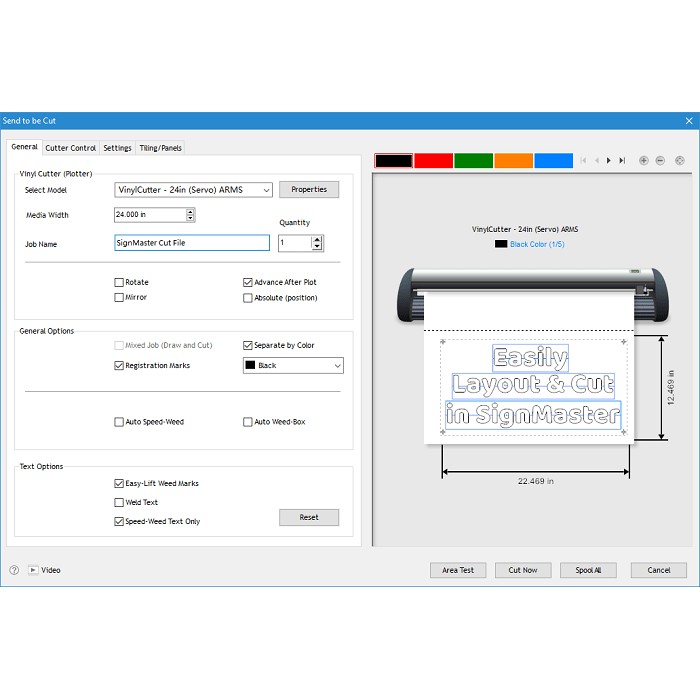Click the help question mark icon
Image resolution: width=700 pixels, height=700 pixels.
click(14, 570)
